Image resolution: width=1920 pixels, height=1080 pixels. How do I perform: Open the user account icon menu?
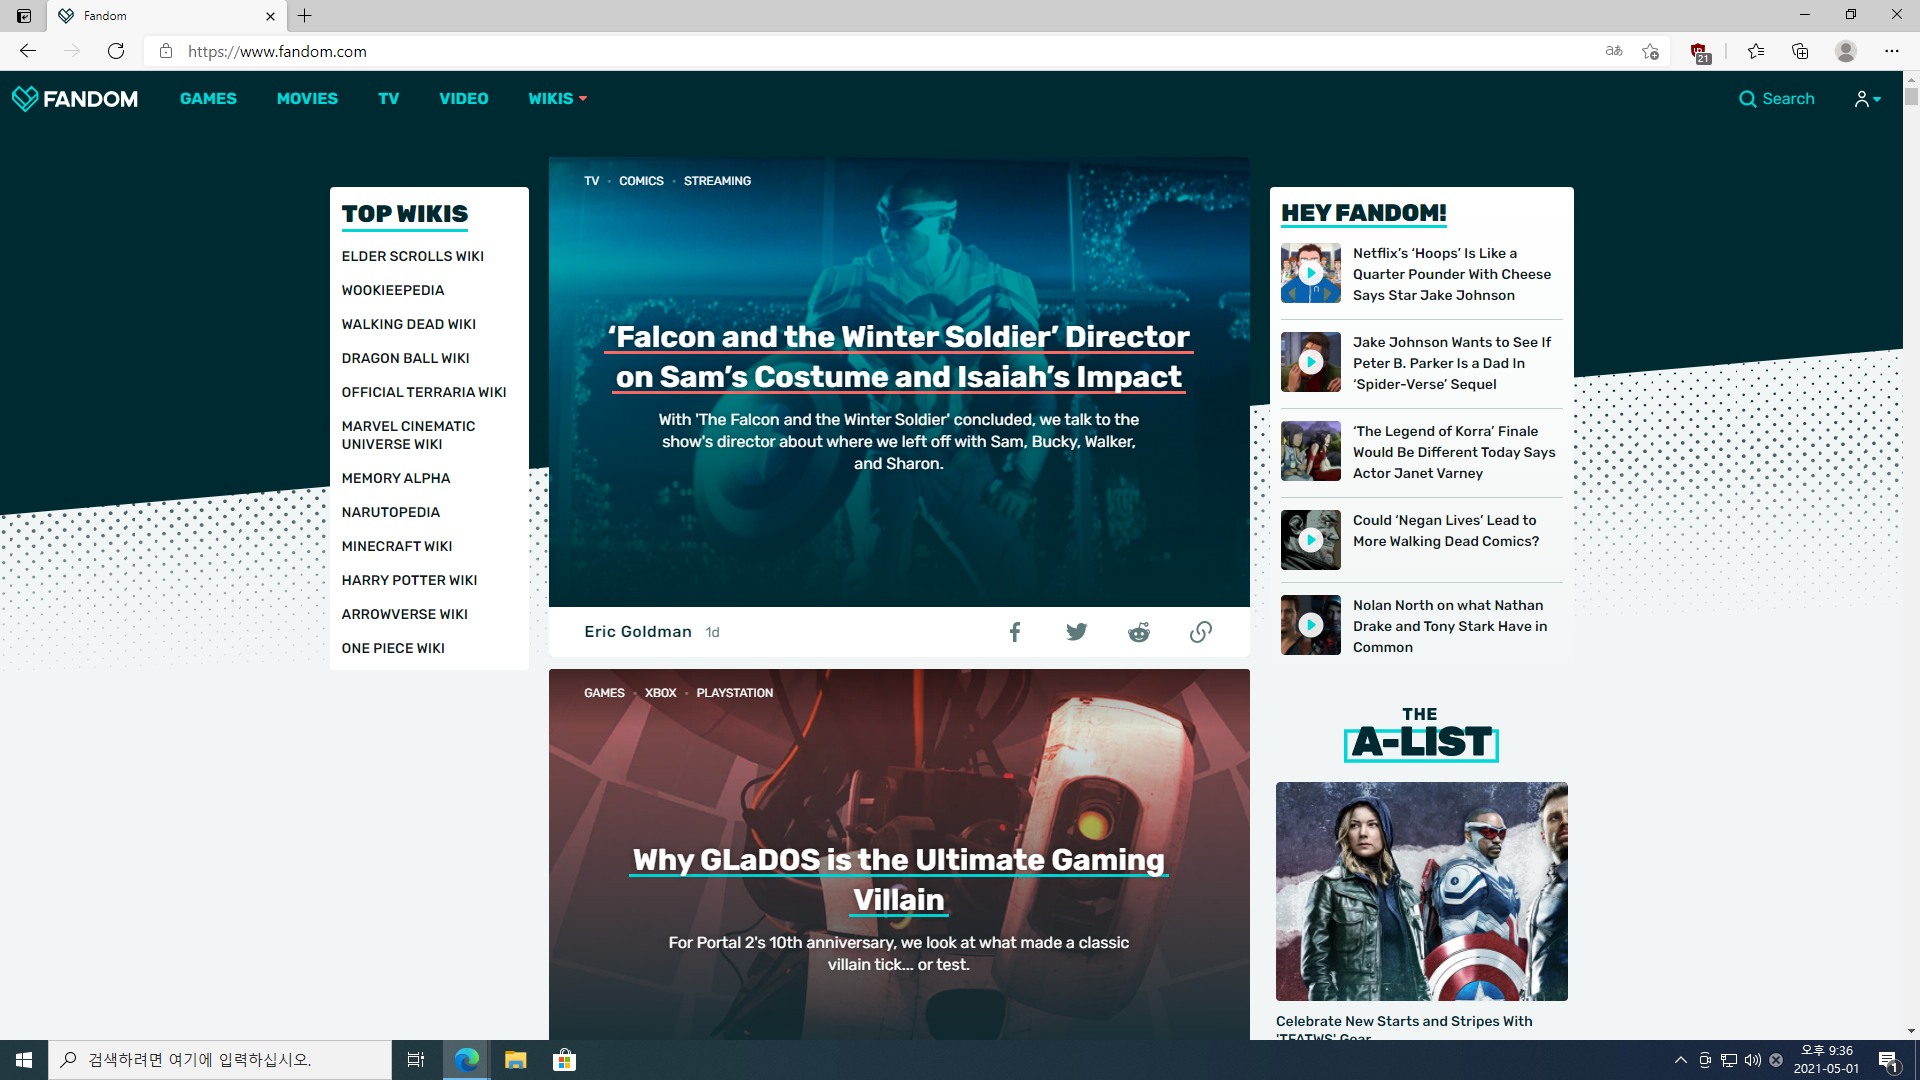click(1867, 98)
